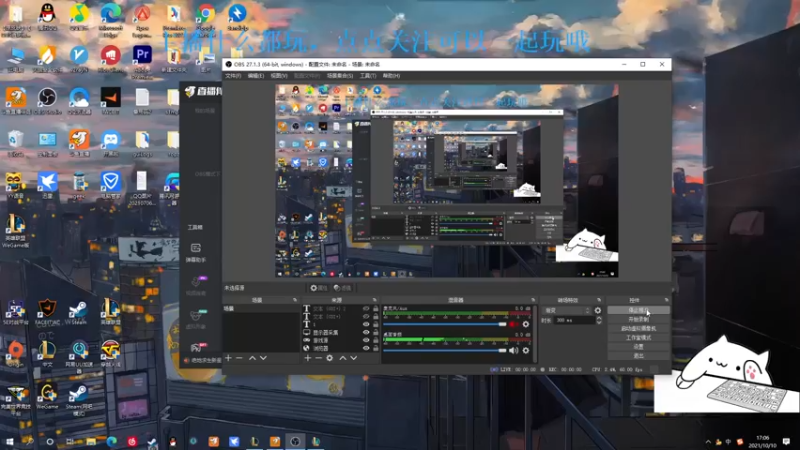Move source up with arrow
This screenshot has width=800, height=450.
(x=342, y=358)
